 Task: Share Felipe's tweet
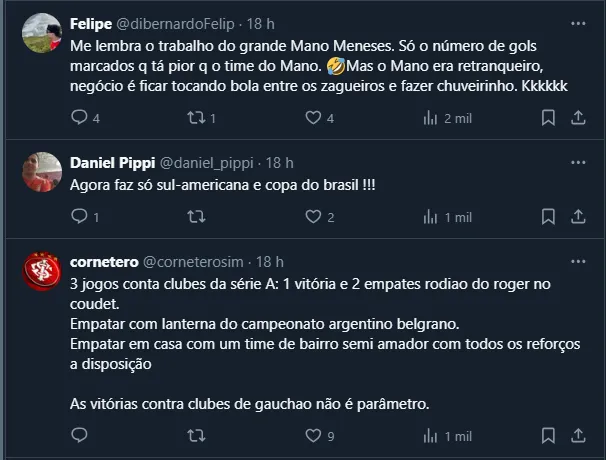pyautogui.click(x=577, y=118)
